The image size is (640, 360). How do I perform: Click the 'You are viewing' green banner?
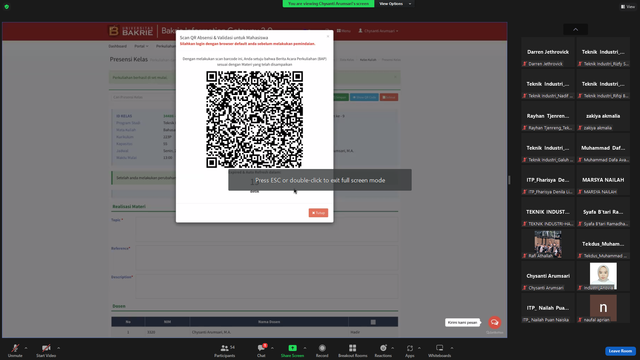(x=328, y=4)
